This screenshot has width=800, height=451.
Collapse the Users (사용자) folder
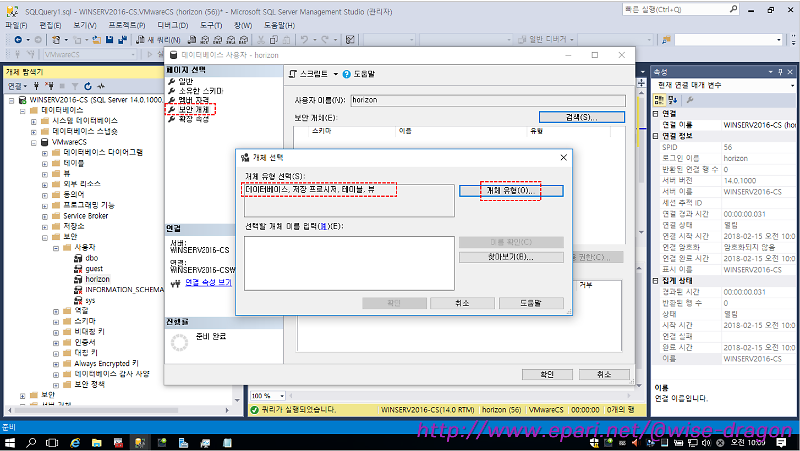click(56, 248)
